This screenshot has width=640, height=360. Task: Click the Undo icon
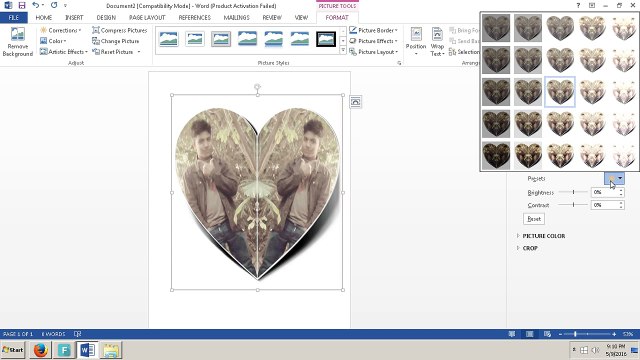[x=36, y=5]
